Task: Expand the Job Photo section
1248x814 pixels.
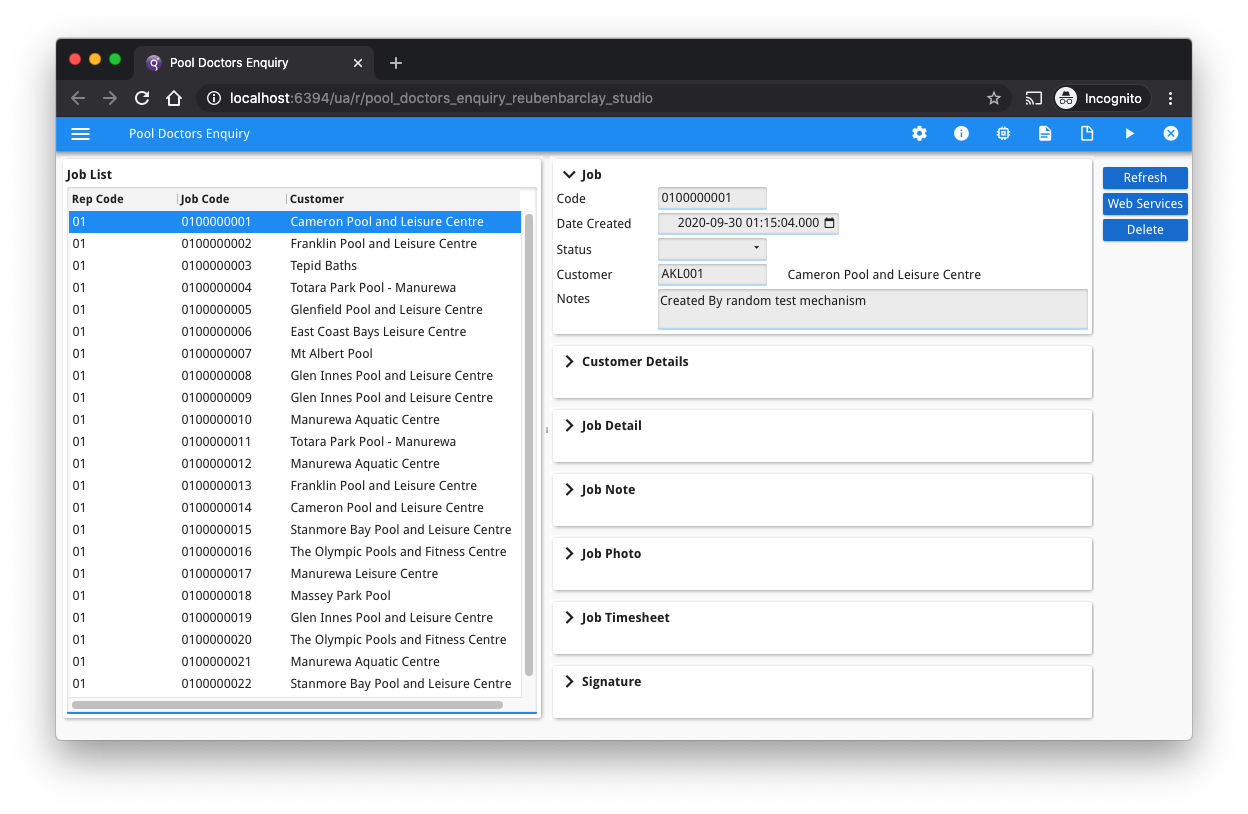Action: pyautogui.click(x=570, y=553)
